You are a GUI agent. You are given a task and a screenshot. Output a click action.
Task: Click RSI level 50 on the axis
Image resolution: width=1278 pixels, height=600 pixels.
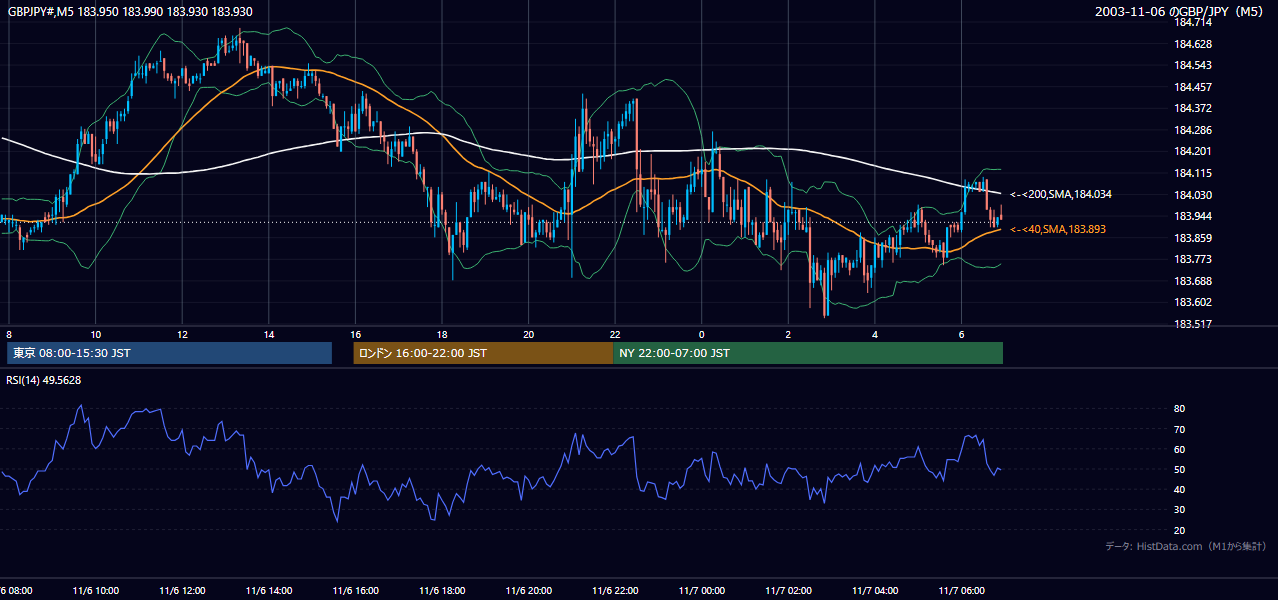pyautogui.click(x=1180, y=469)
